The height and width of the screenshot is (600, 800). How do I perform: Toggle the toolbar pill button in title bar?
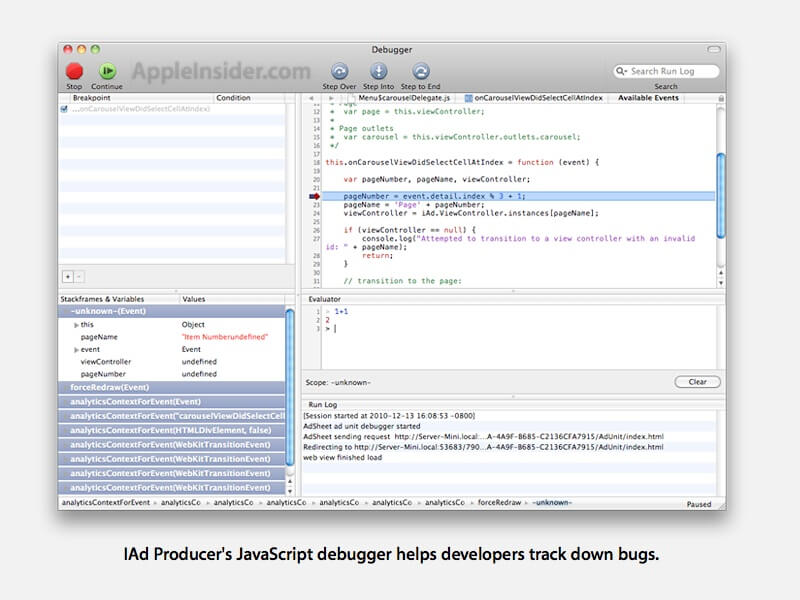[713, 49]
